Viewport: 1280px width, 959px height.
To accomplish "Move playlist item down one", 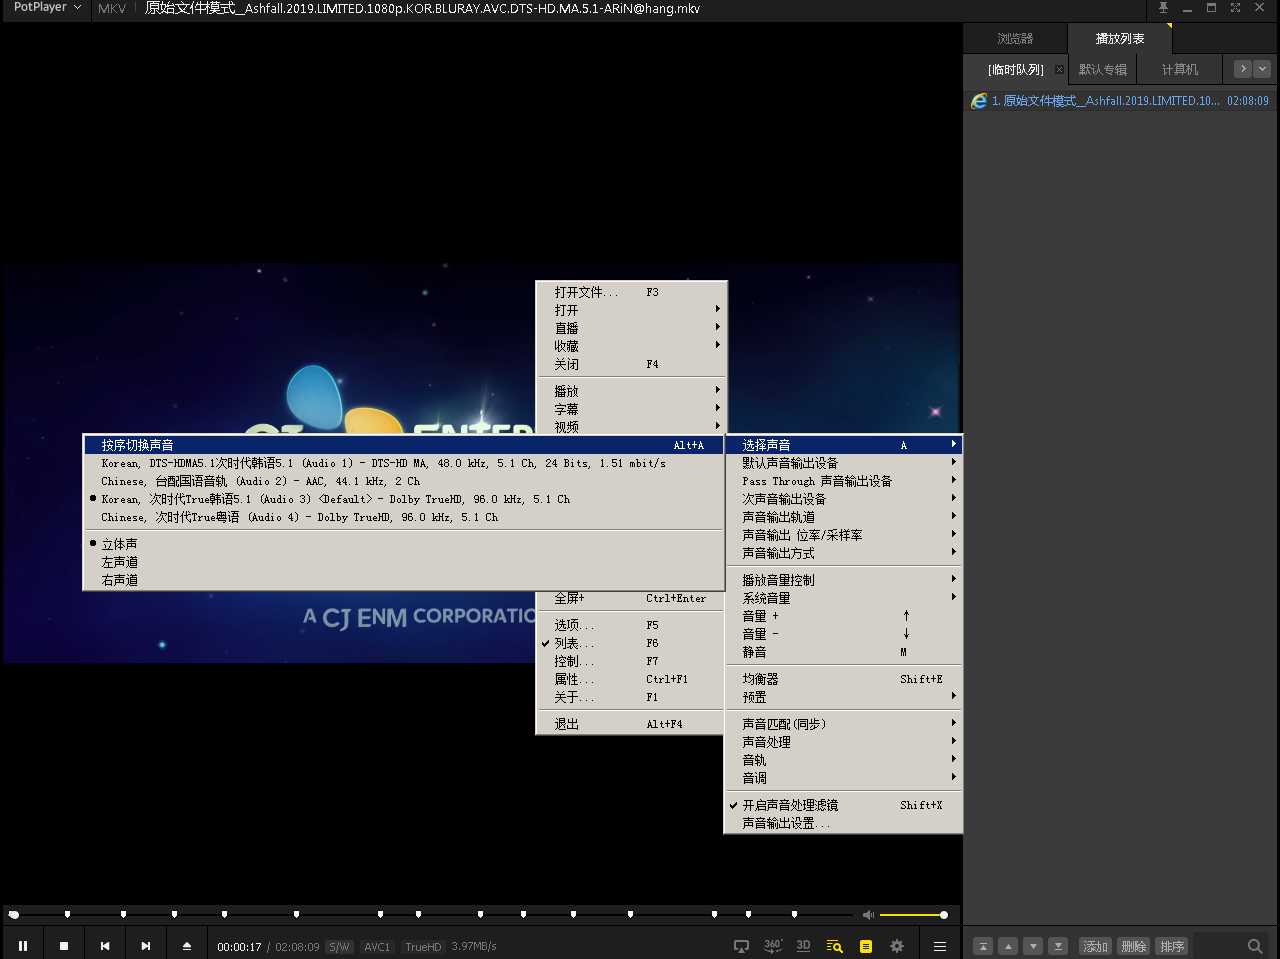I will click(x=1033, y=946).
